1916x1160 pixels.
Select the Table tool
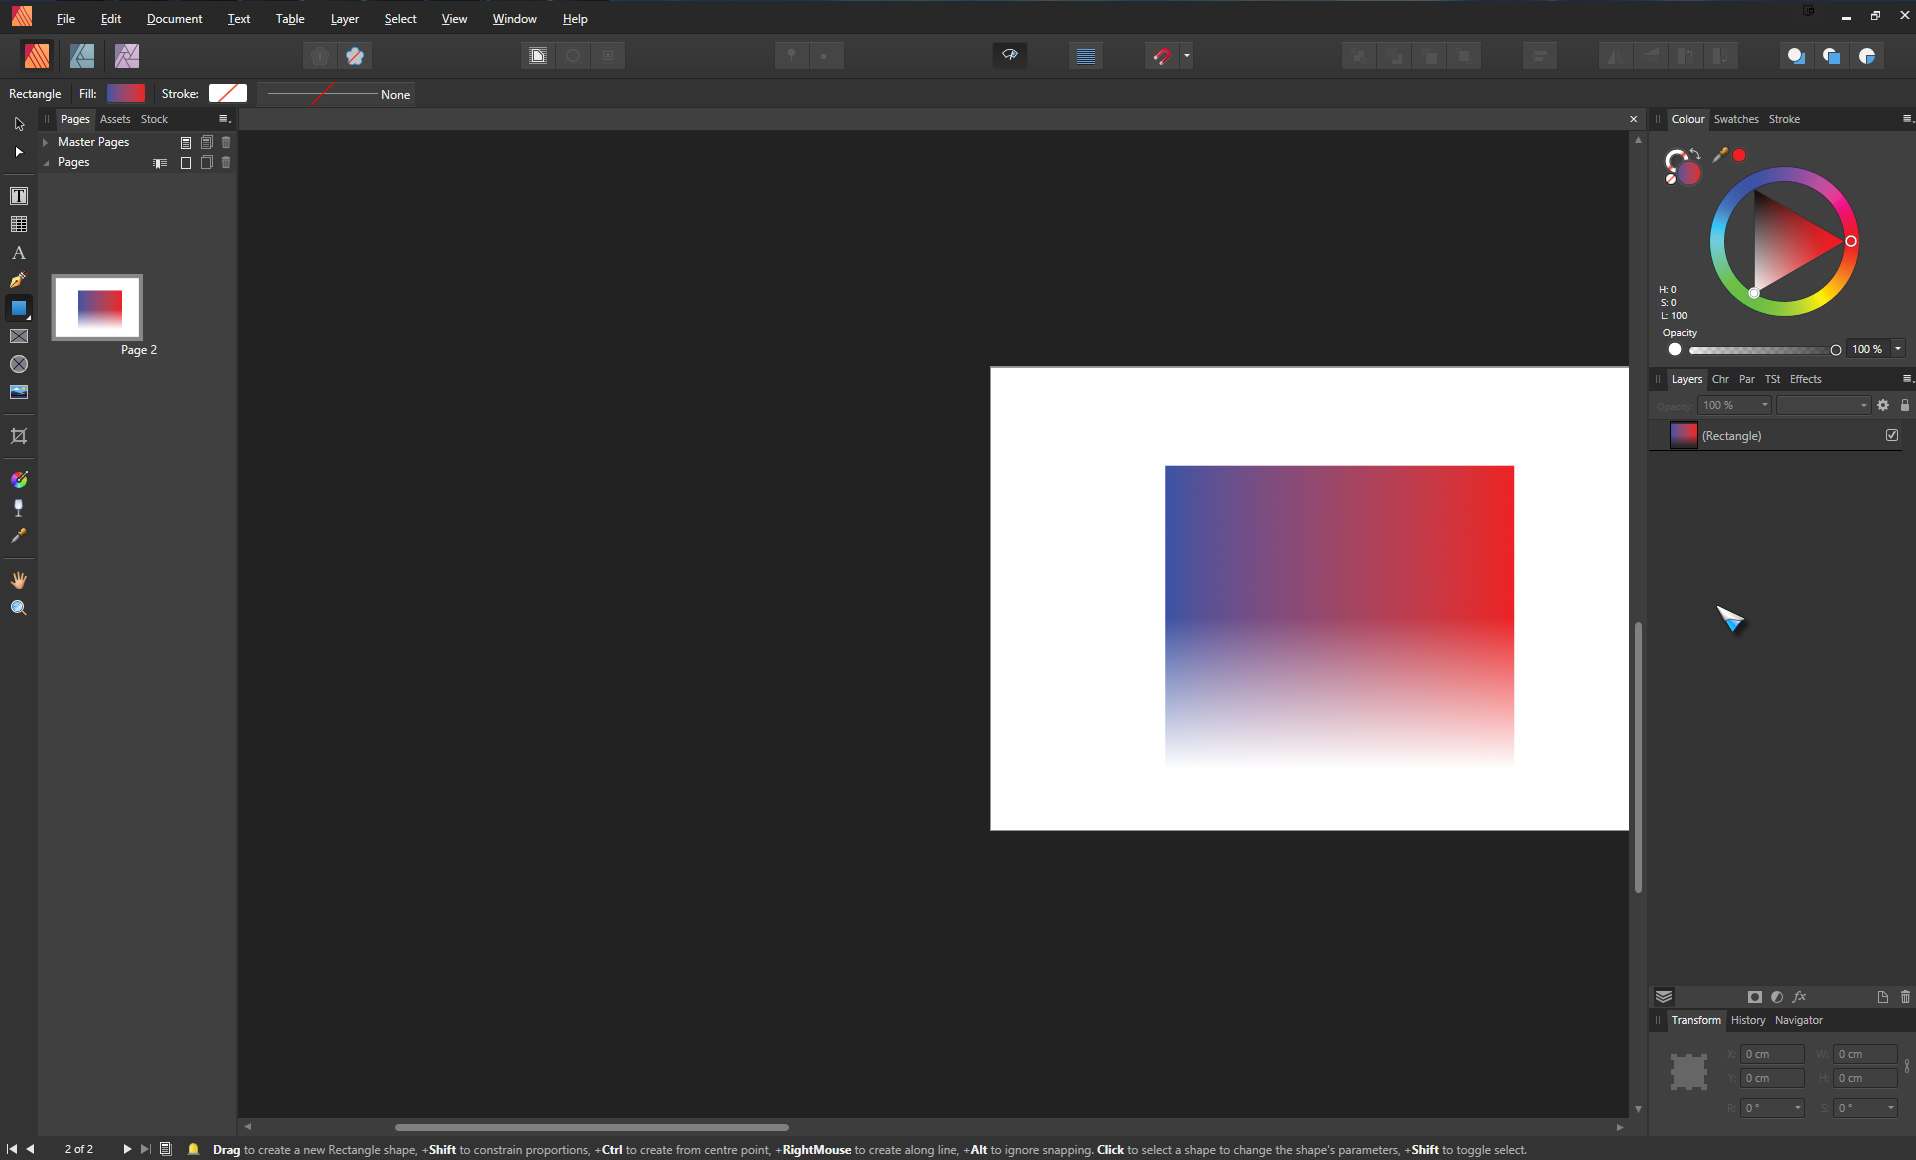pos(19,224)
